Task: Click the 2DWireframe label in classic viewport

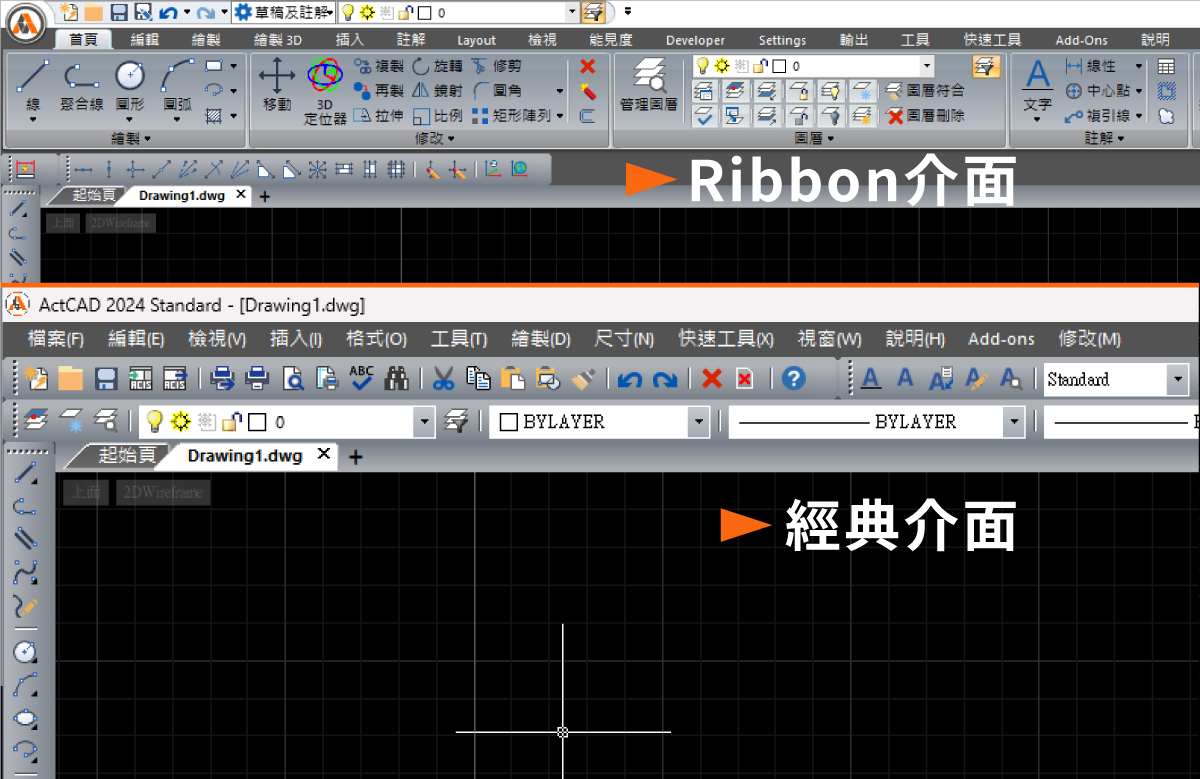Action: click(163, 492)
